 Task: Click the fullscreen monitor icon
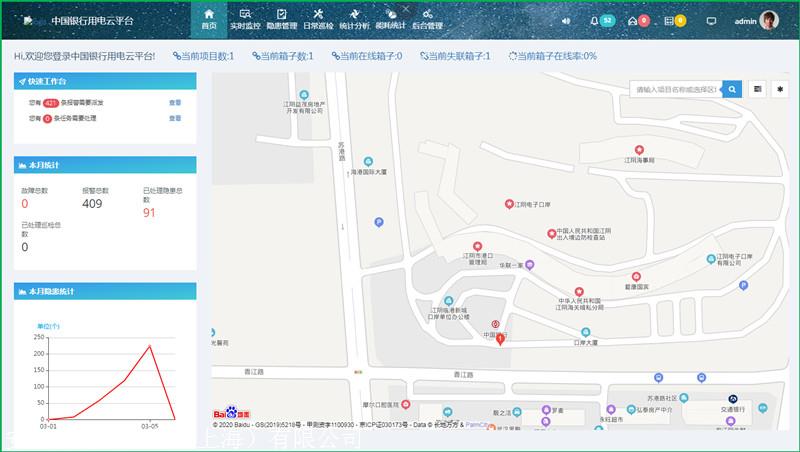click(711, 21)
